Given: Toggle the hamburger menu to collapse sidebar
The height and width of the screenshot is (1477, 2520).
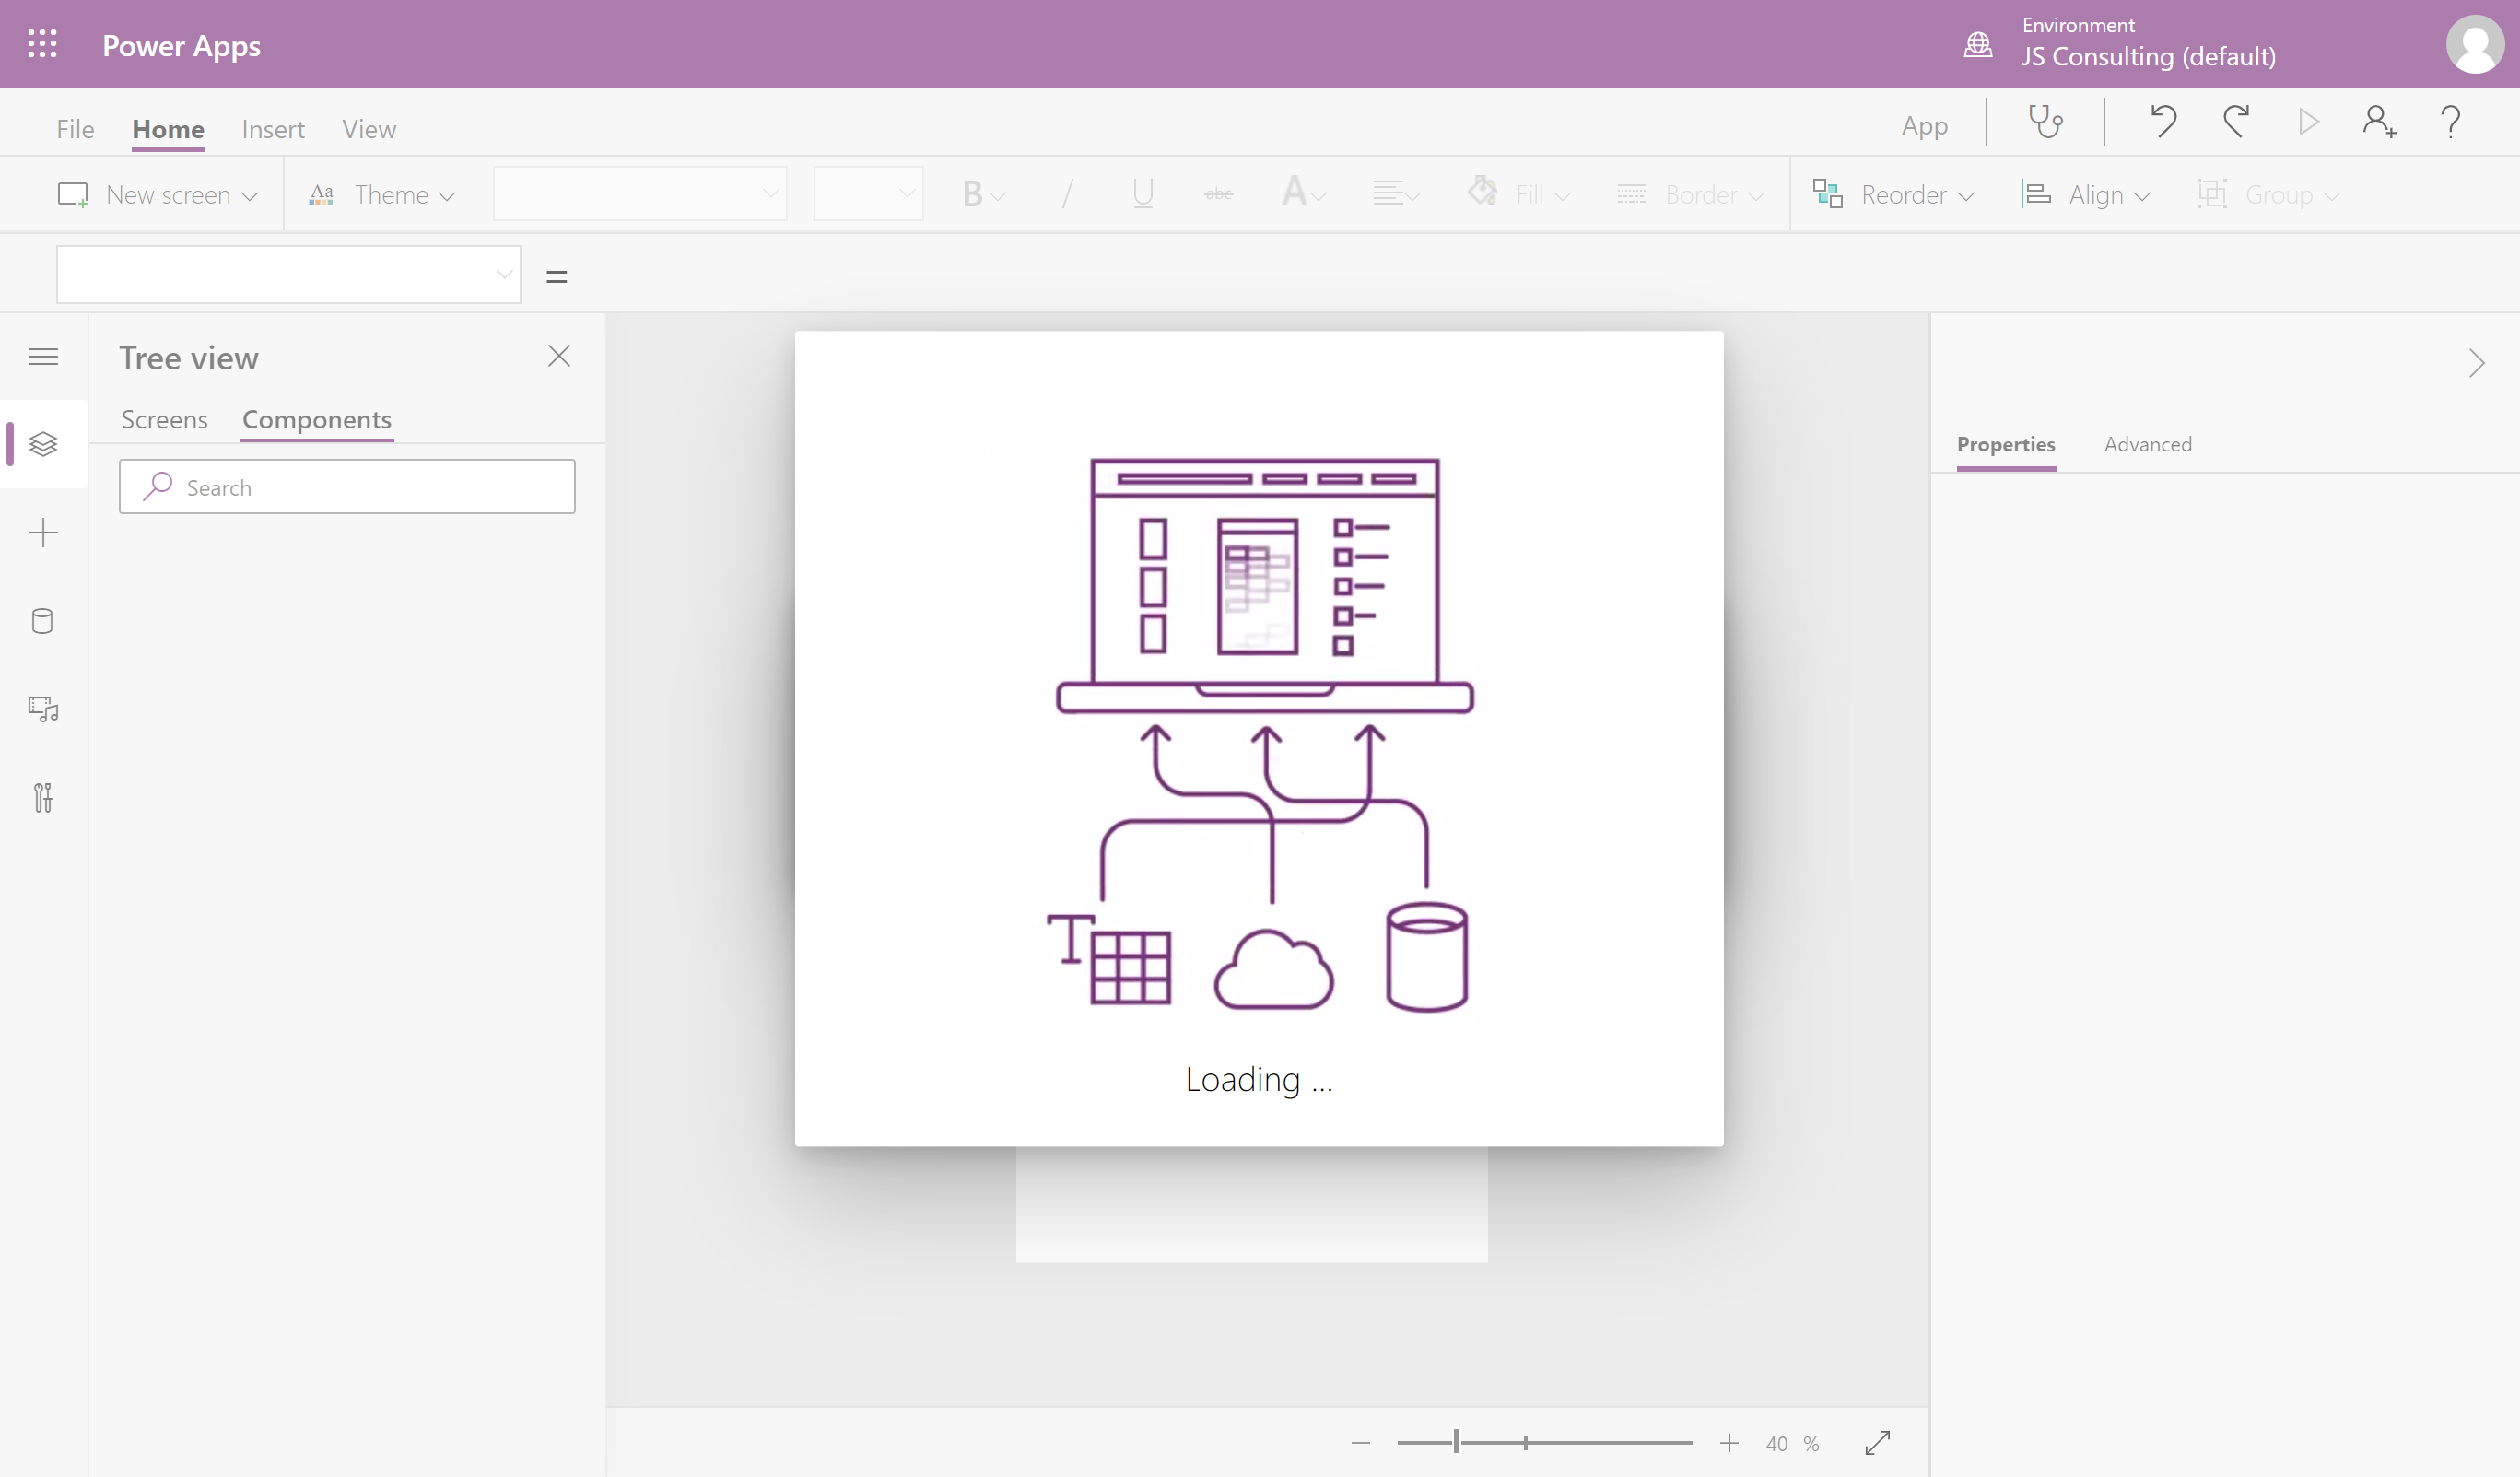Looking at the screenshot, I should (x=43, y=357).
